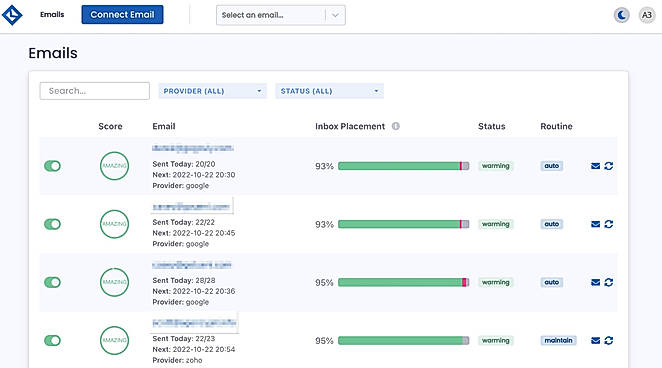Disable warming toggle for first email
662x368 pixels.
[x=52, y=166]
